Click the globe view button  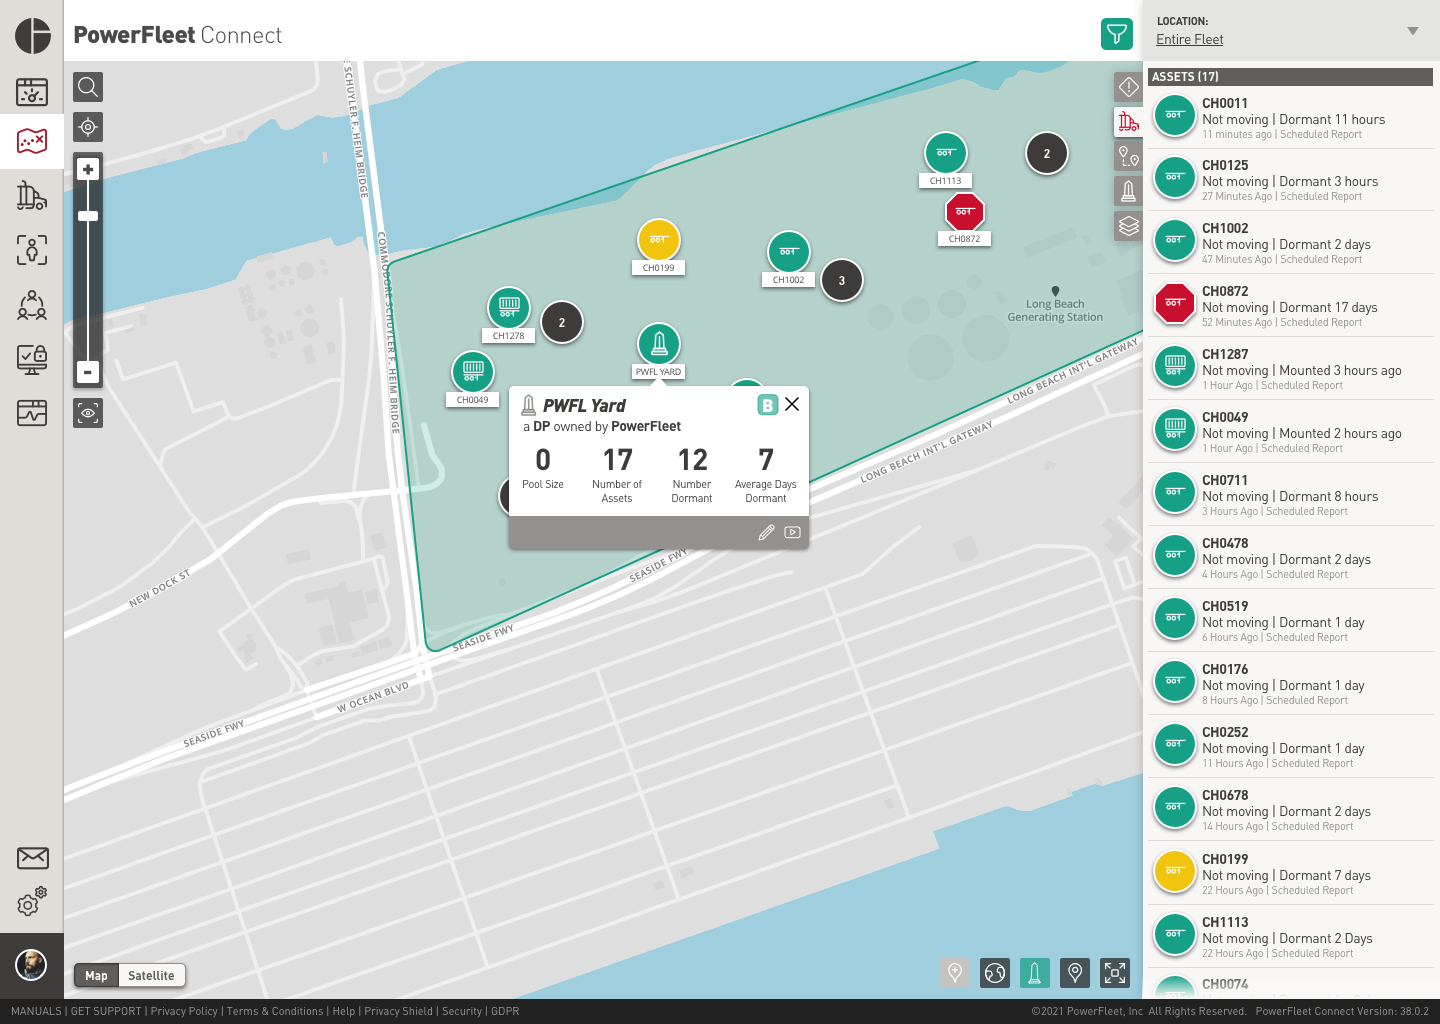click(995, 972)
